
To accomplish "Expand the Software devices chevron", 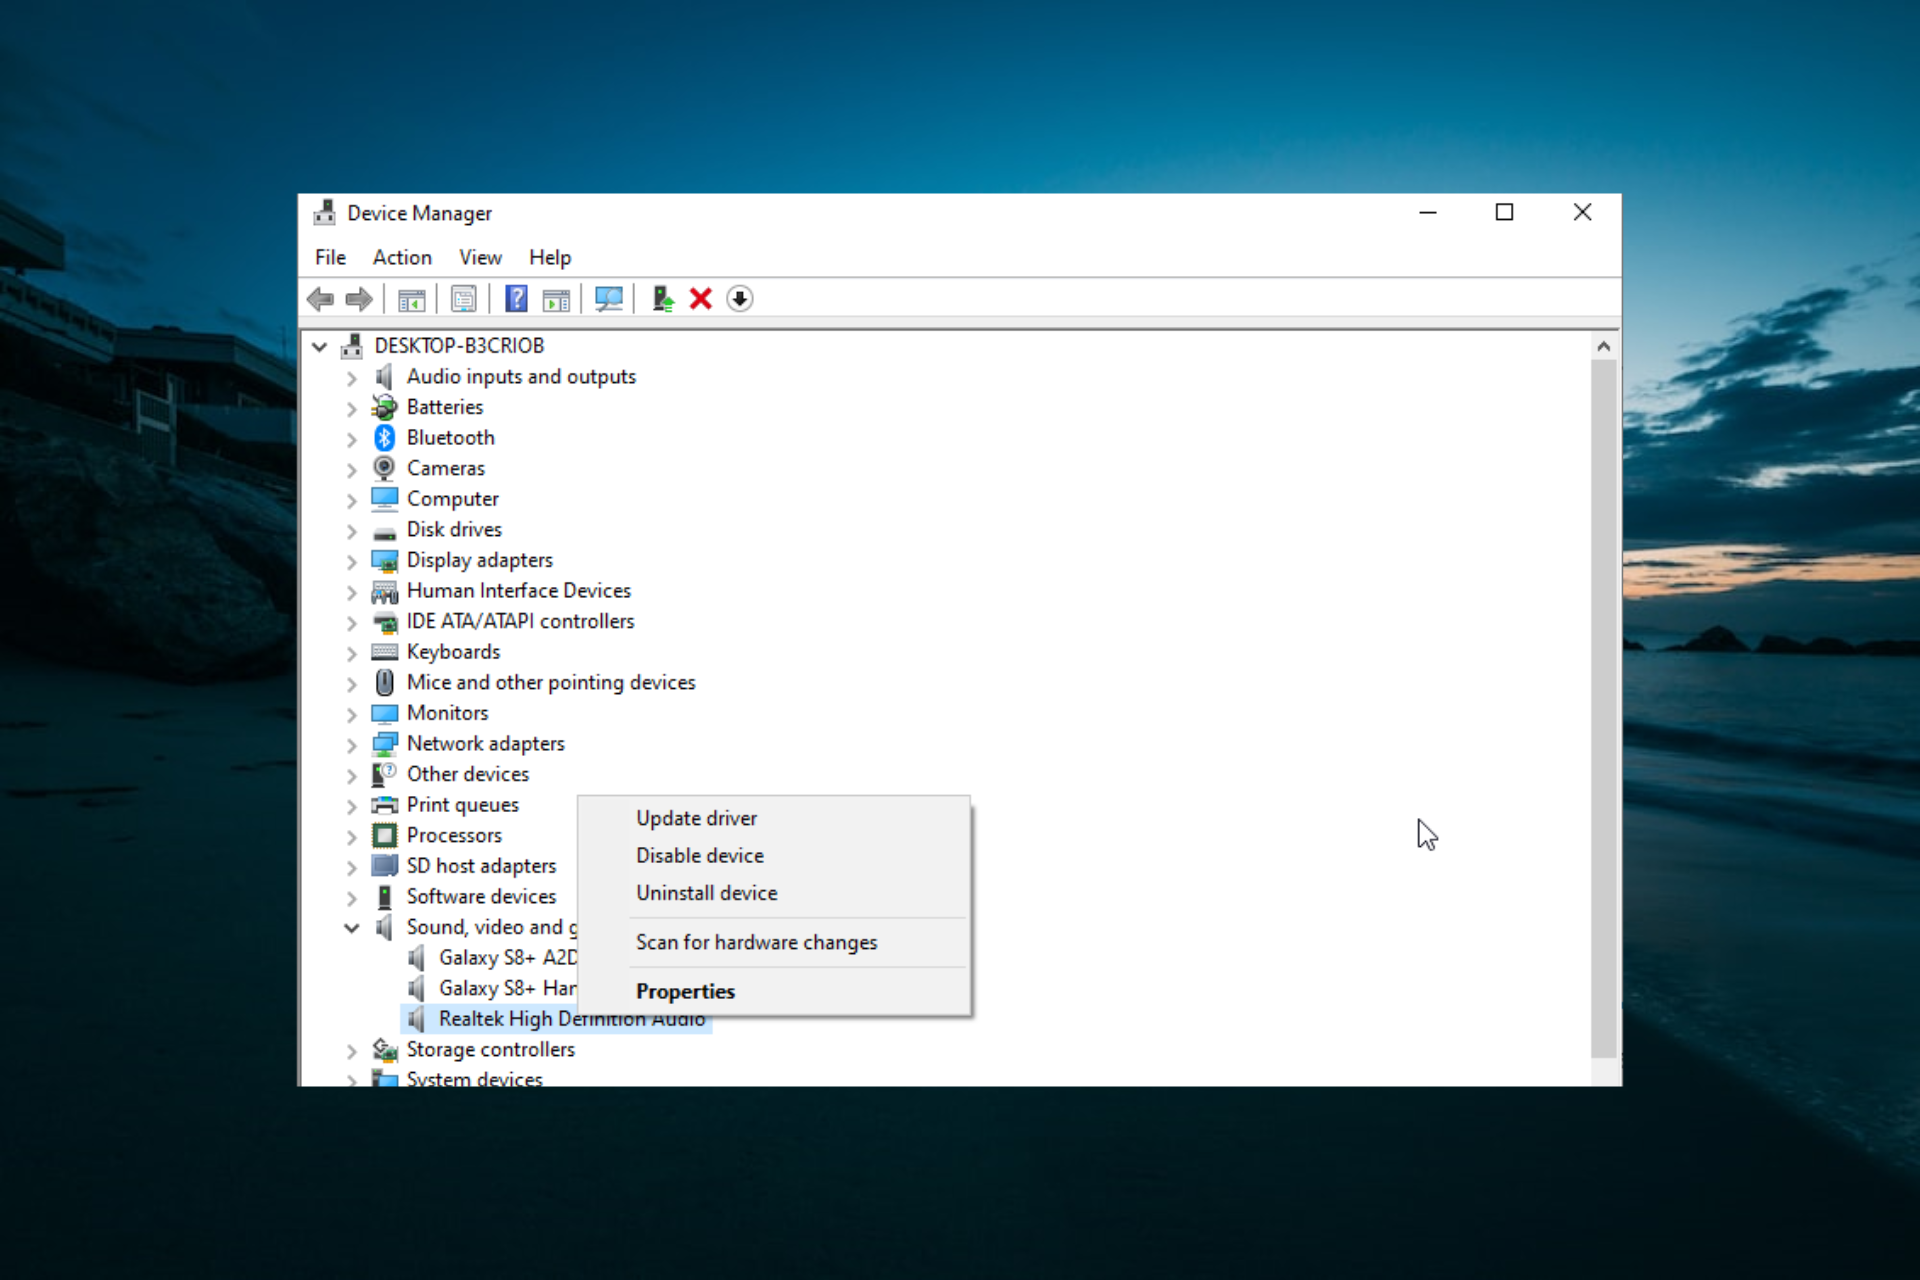I will 351,898.
